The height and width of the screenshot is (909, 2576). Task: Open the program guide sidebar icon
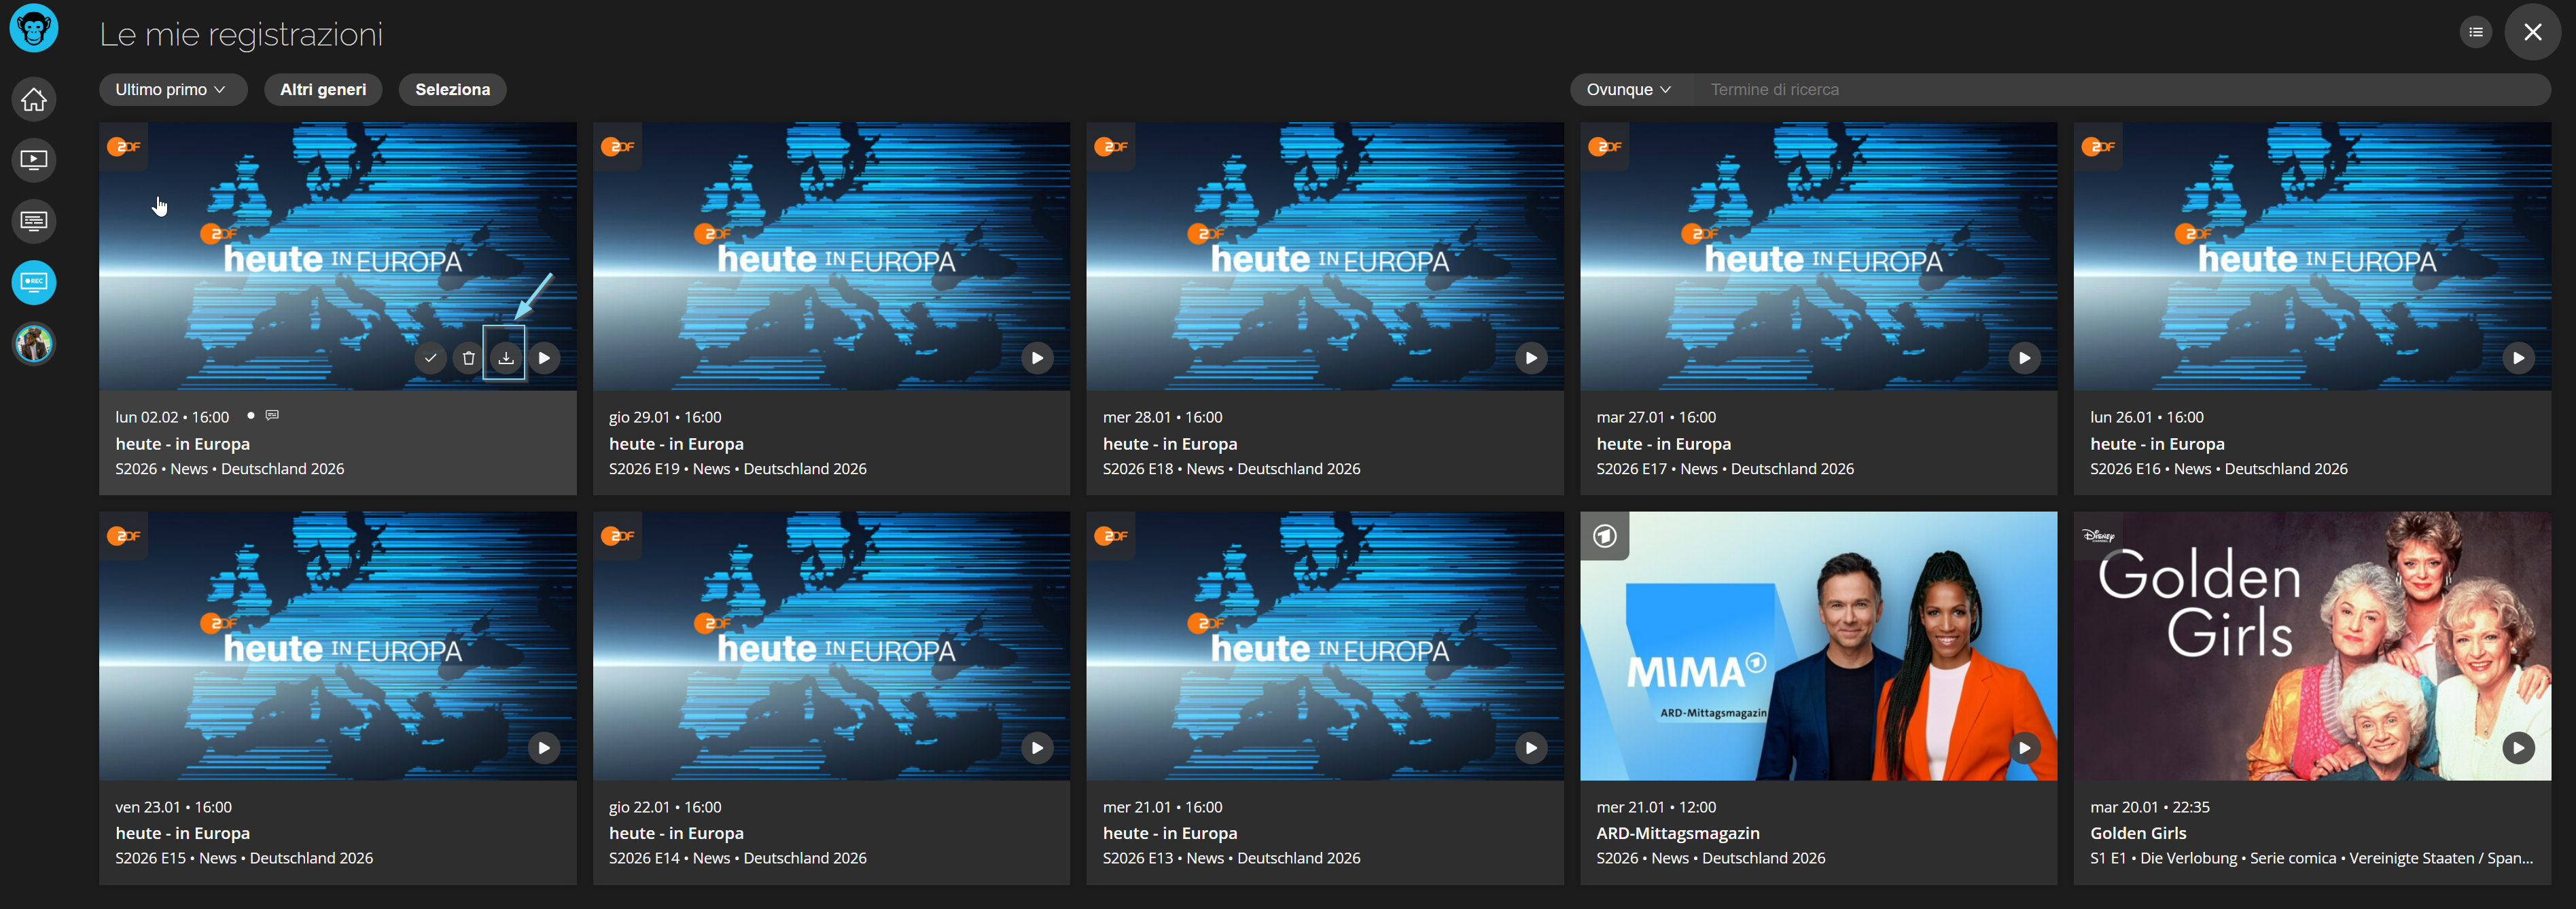[34, 221]
